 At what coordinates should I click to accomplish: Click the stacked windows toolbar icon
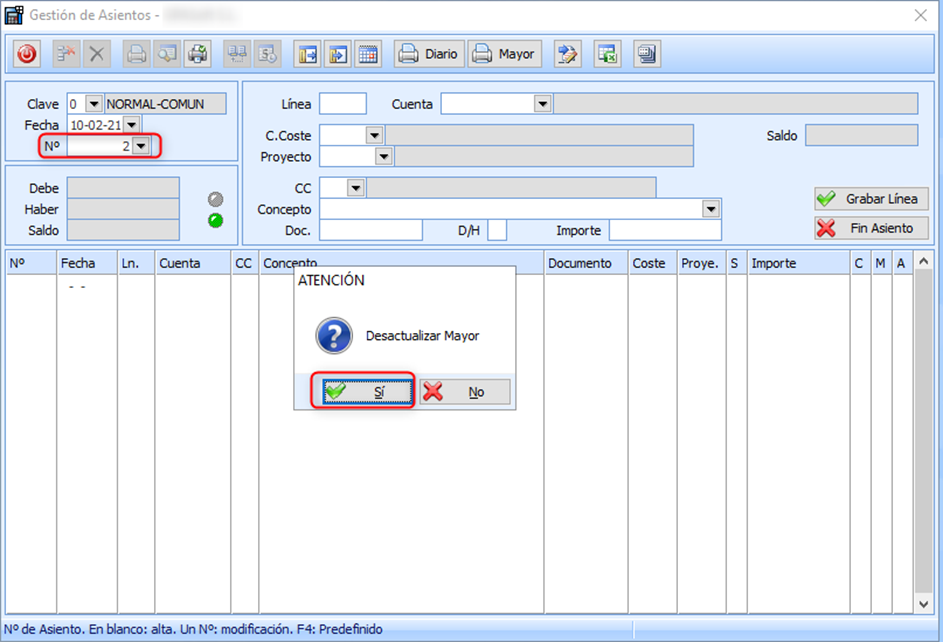coord(646,54)
